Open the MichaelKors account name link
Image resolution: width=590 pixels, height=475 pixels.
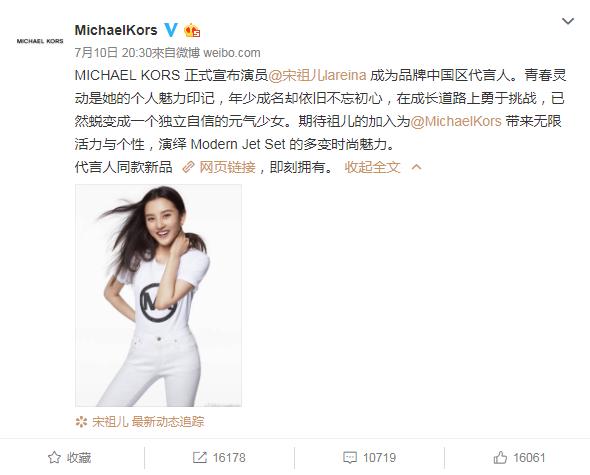pos(116,30)
